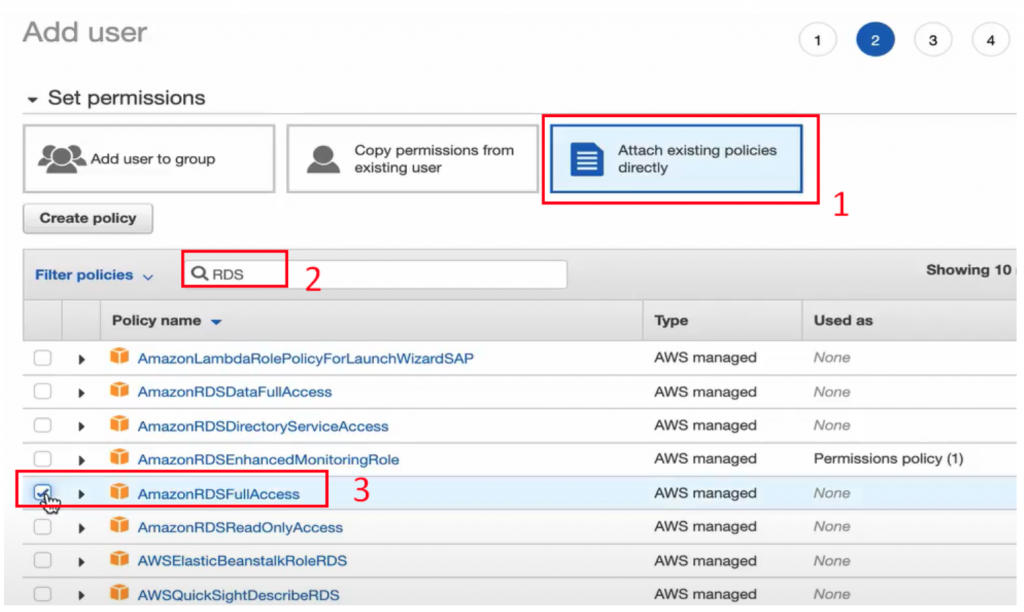Screen dimensions: 1024x612
Task: Open the AWSElasticBeanstalkRoleRDS policy link
Action: point(242,561)
